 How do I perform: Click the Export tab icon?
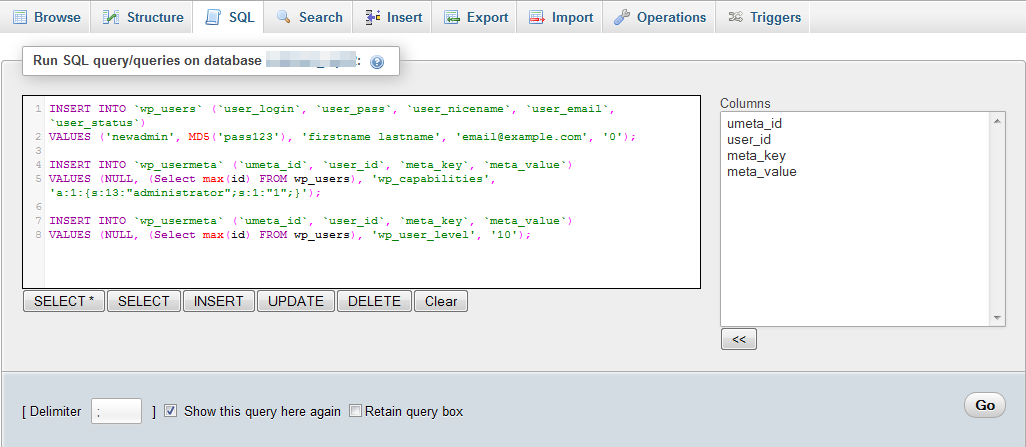click(x=452, y=17)
